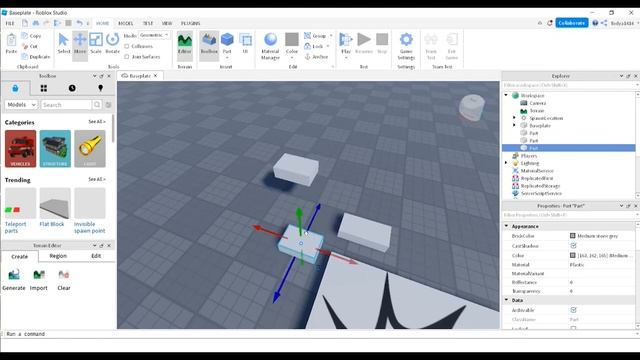Screen dimensions: 640x360
Task: Collapse the Workspace tree node
Action: [x=506, y=95]
